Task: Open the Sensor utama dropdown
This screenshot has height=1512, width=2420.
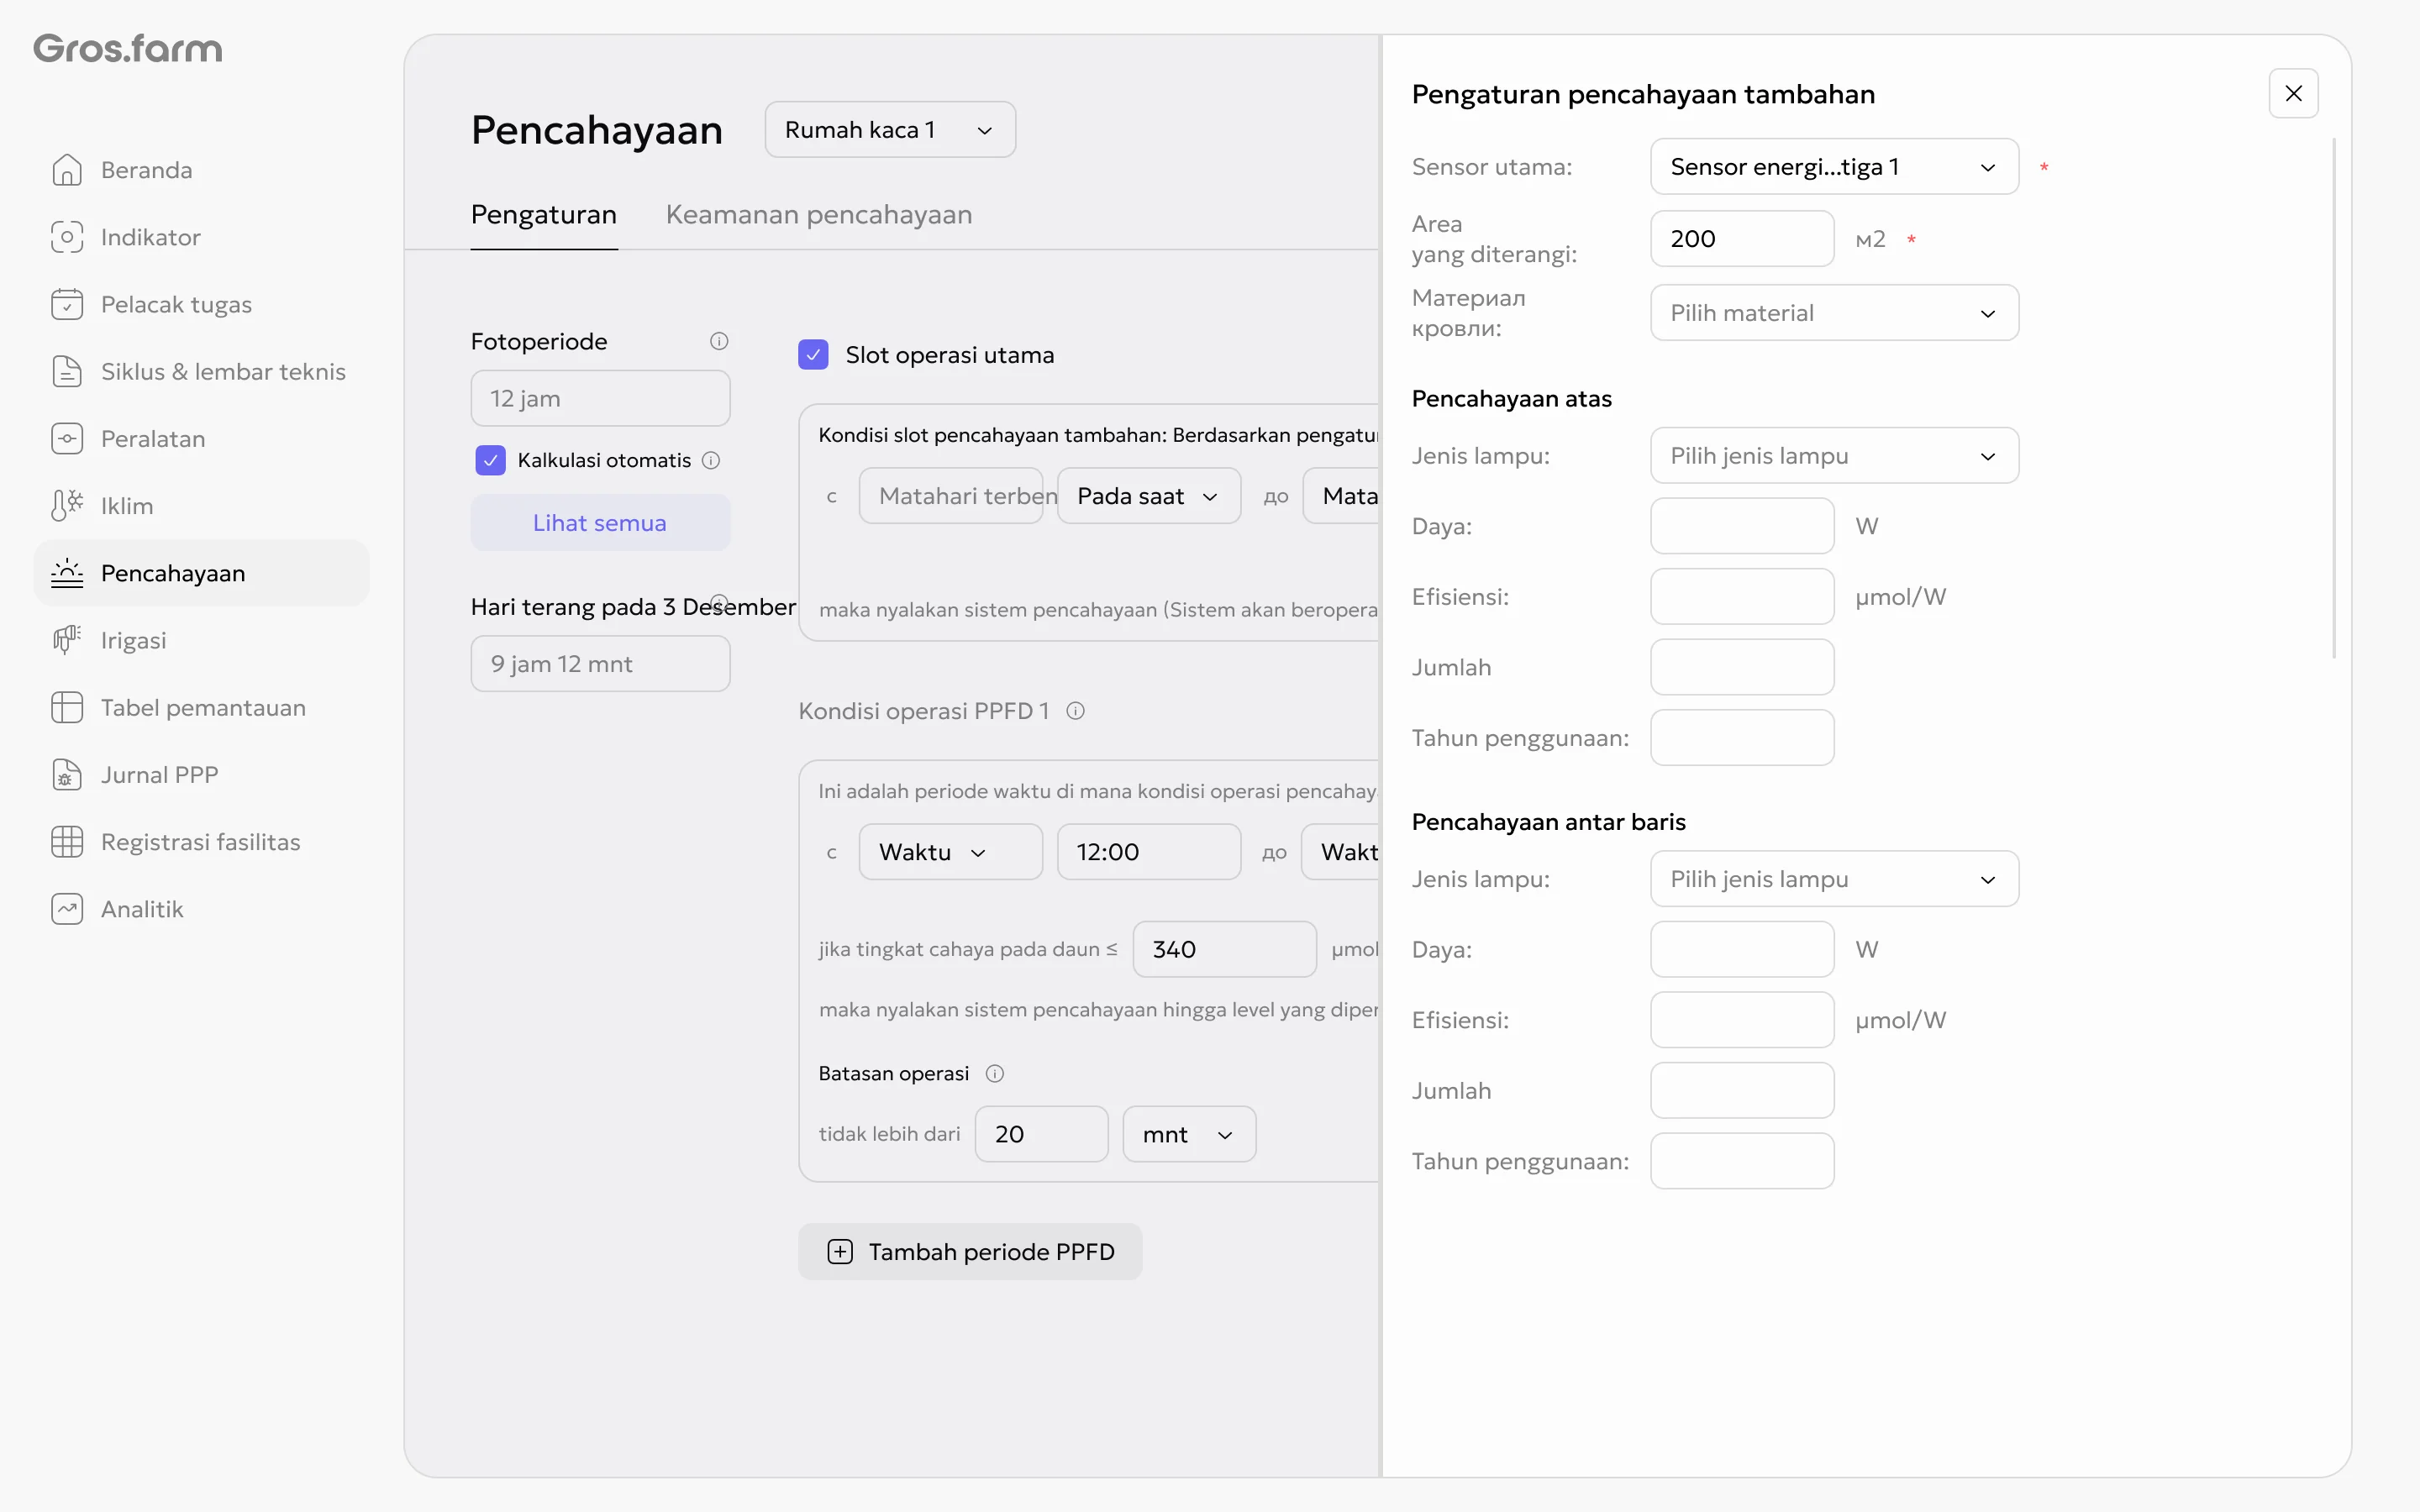Action: (1834, 167)
